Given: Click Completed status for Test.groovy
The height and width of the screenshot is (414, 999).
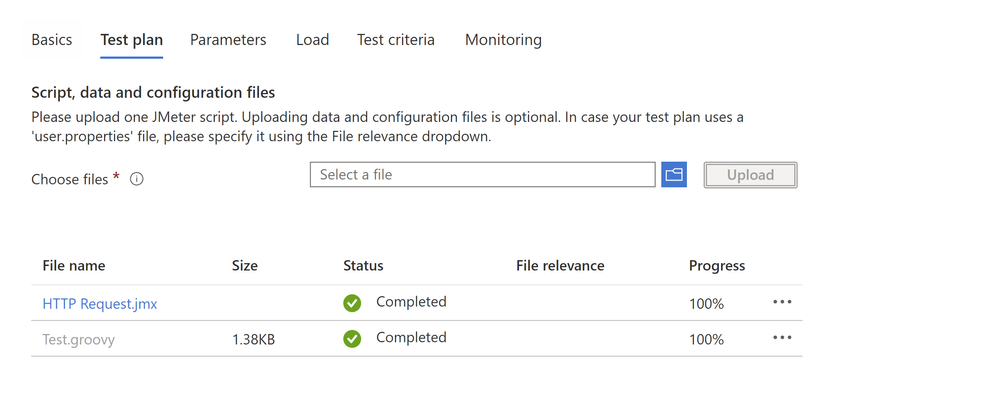Looking at the screenshot, I should click(x=411, y=338).
